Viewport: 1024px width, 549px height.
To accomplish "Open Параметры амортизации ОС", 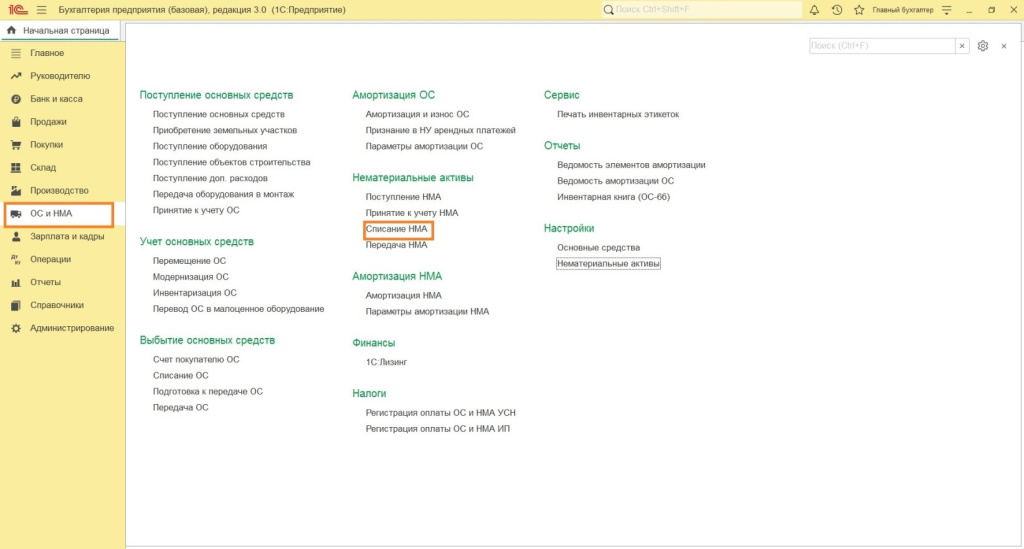I will 424,146.
